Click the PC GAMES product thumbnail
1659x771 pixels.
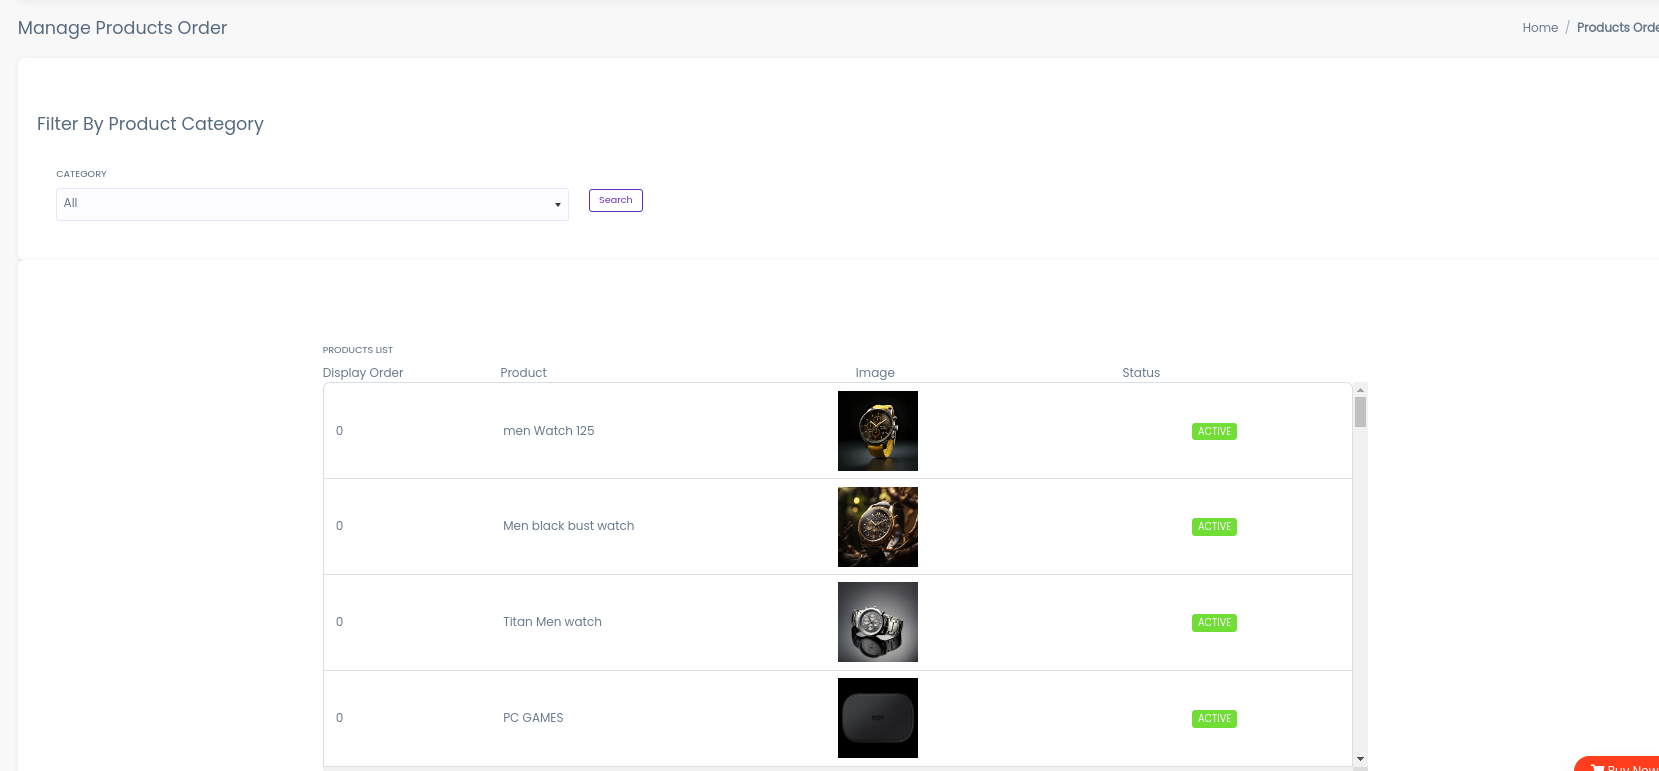[877, 718]
